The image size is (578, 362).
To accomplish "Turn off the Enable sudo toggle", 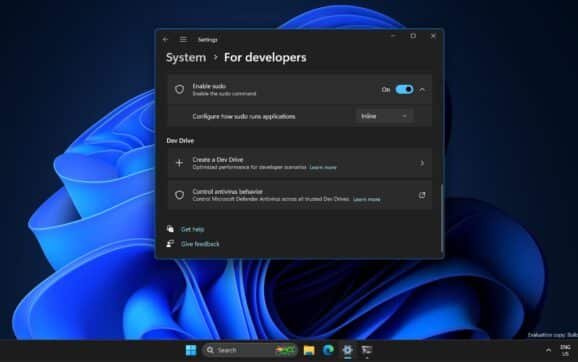I will [404, 90].
